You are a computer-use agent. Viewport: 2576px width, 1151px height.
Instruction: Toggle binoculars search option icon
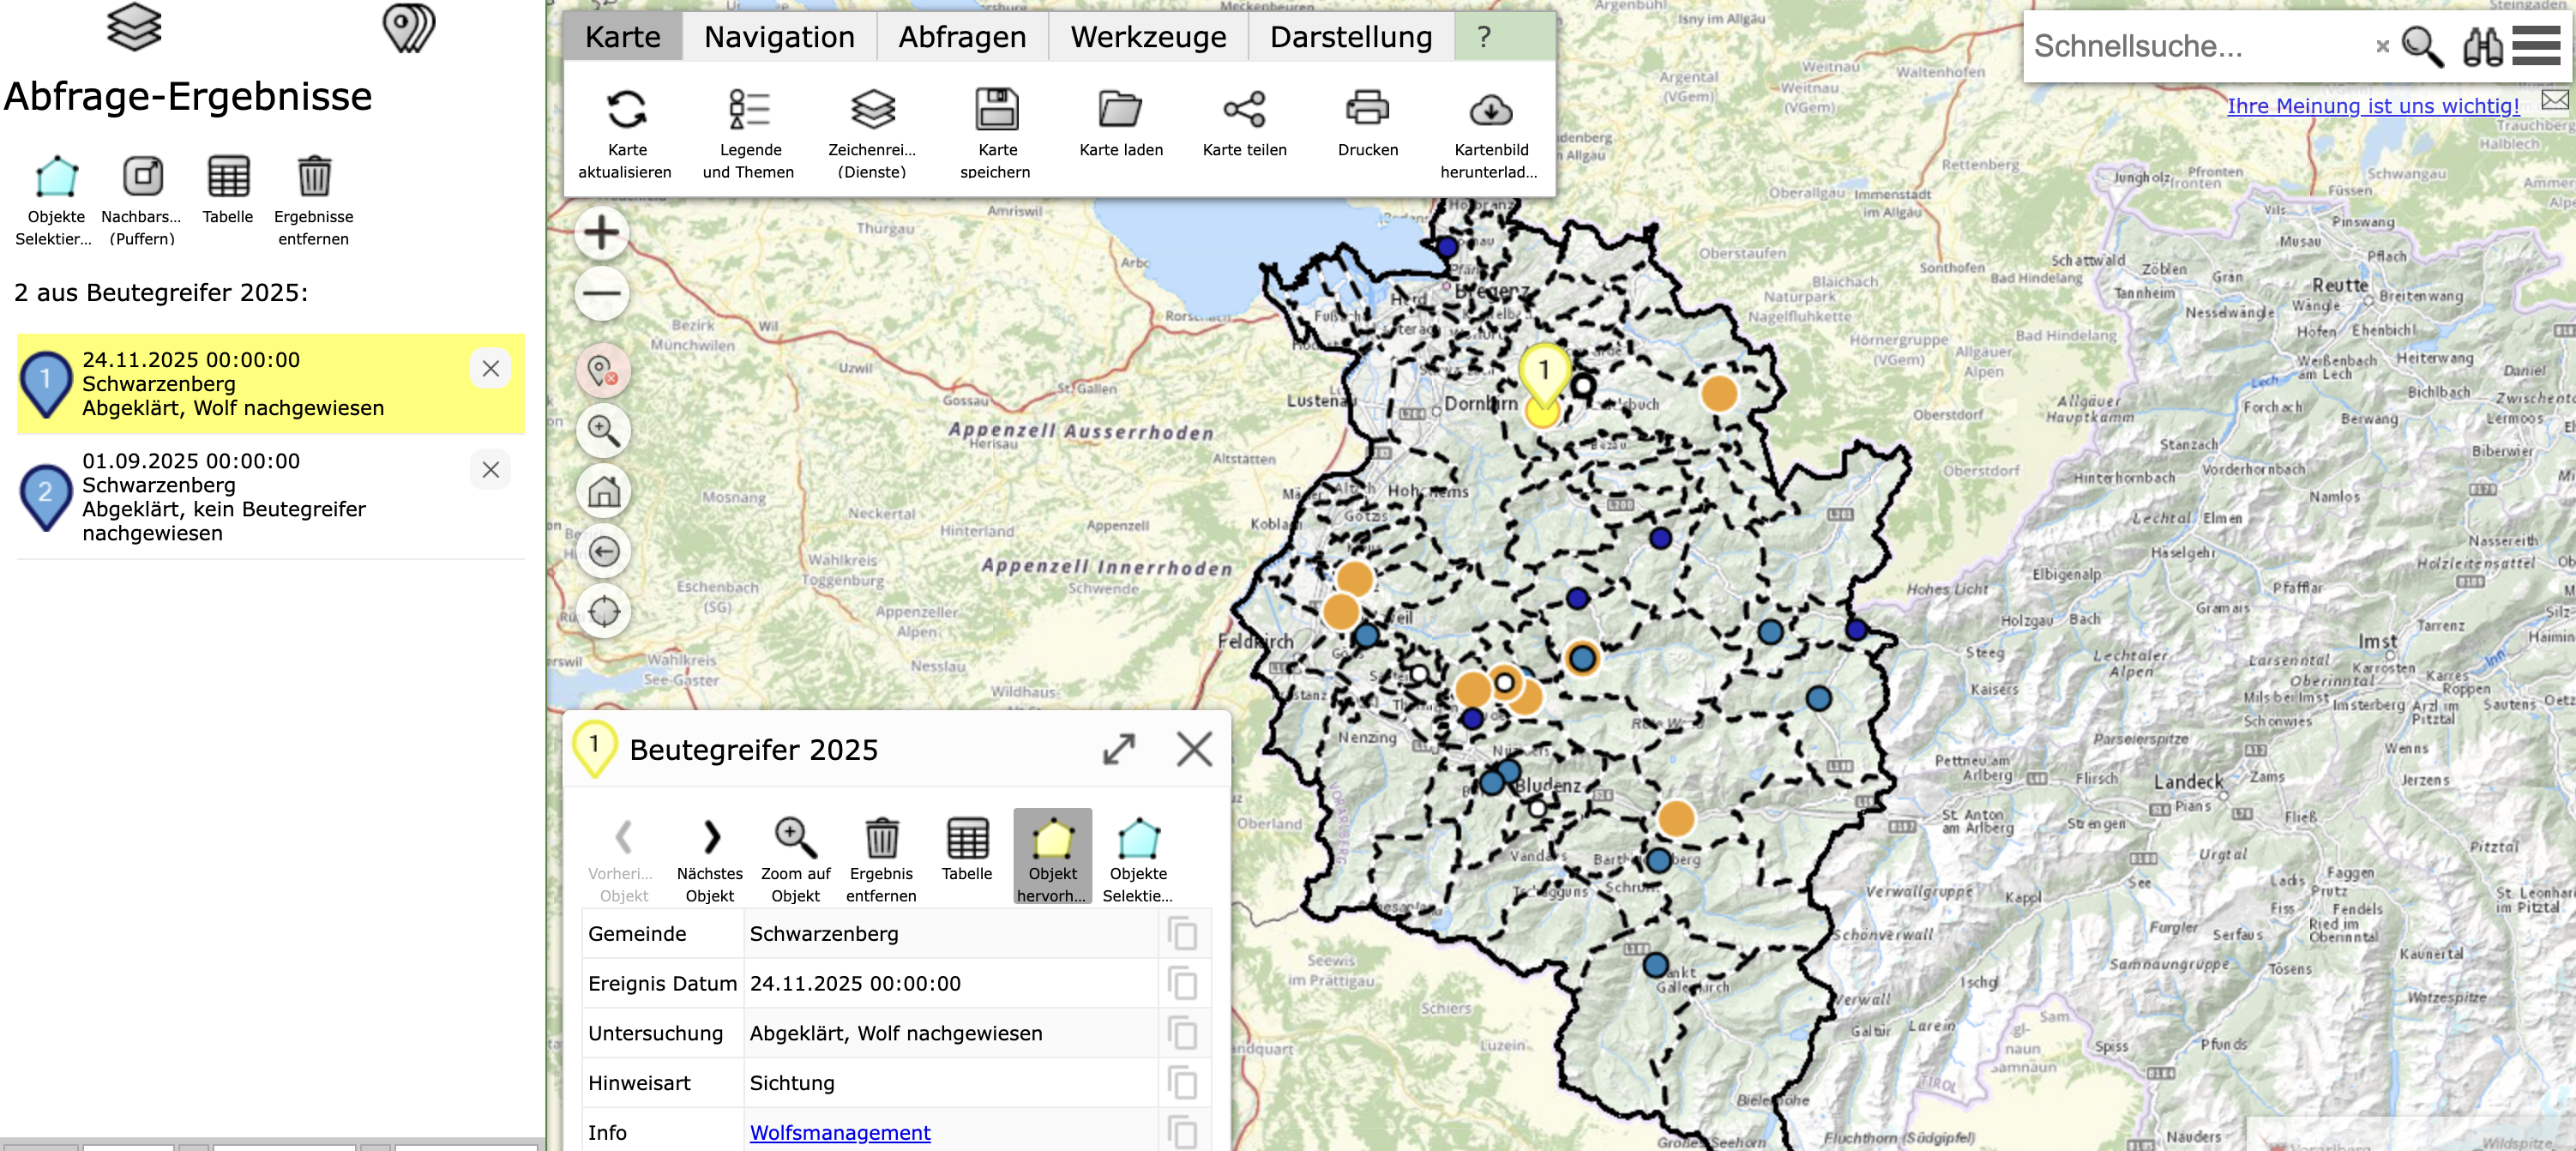click(x=2482, y=46)
